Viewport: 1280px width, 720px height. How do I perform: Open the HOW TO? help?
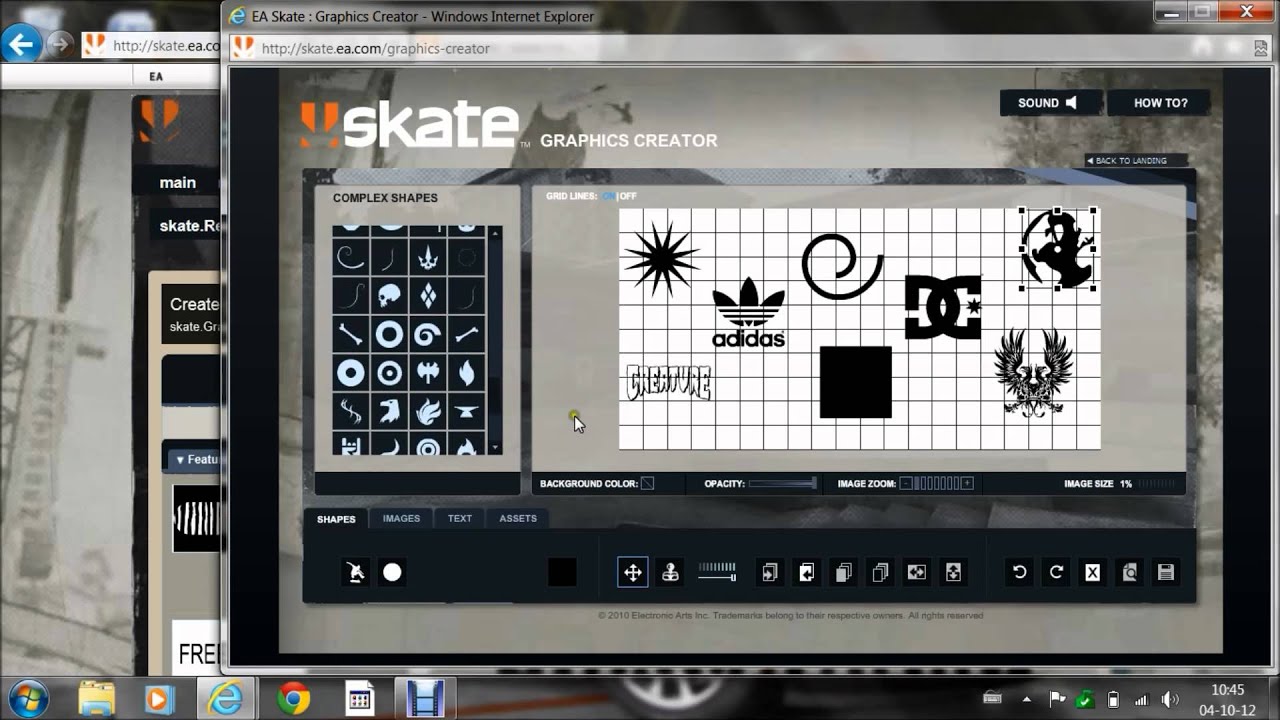click(x=1160, y=103)
